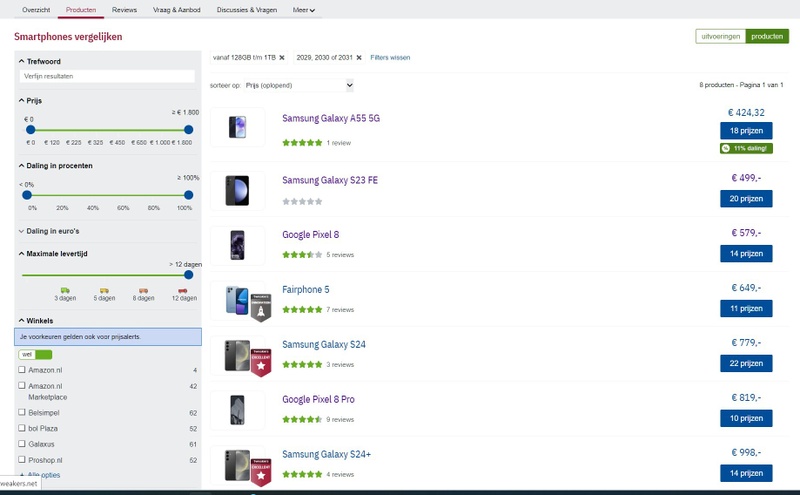
Task: Click the 12 dagen delivery truck icon
Action: tap(183, 290)
